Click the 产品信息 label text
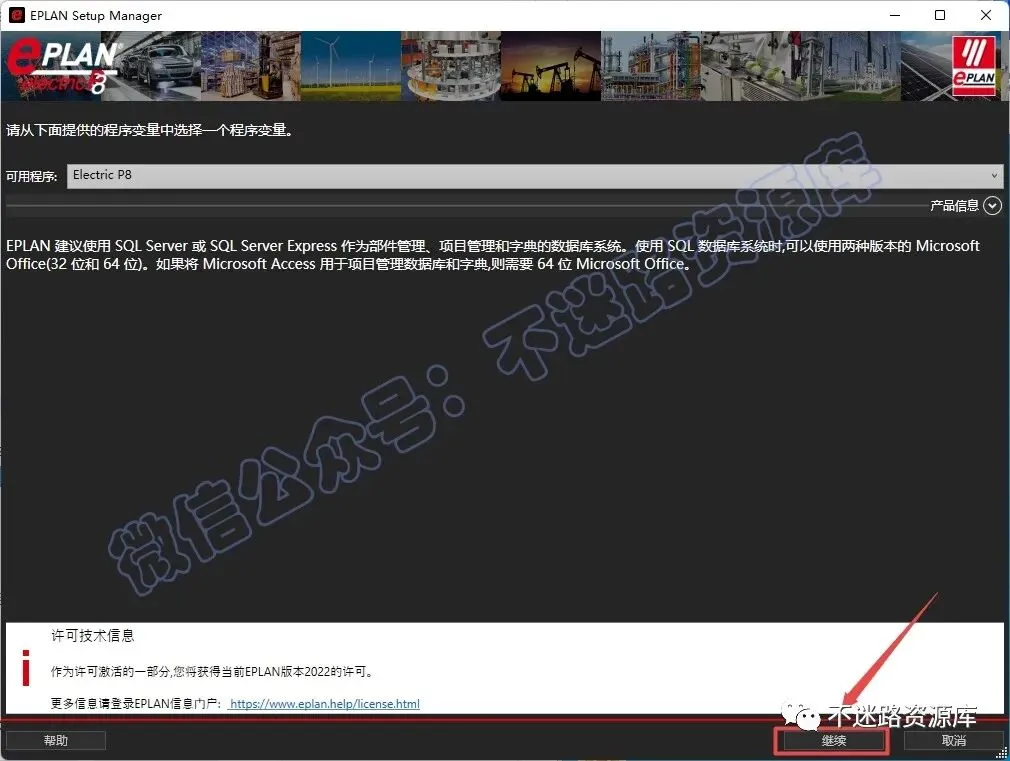Viewport: 1010px width, 761px height. click(954, 206)
